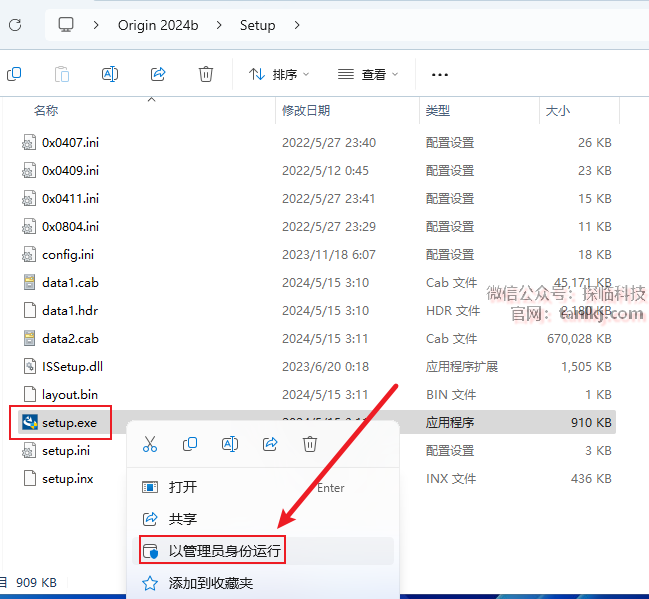This screenshot has height=599, width=649.
Task: Select the 0x0409.ini file icon
Action: click(29, 171)
